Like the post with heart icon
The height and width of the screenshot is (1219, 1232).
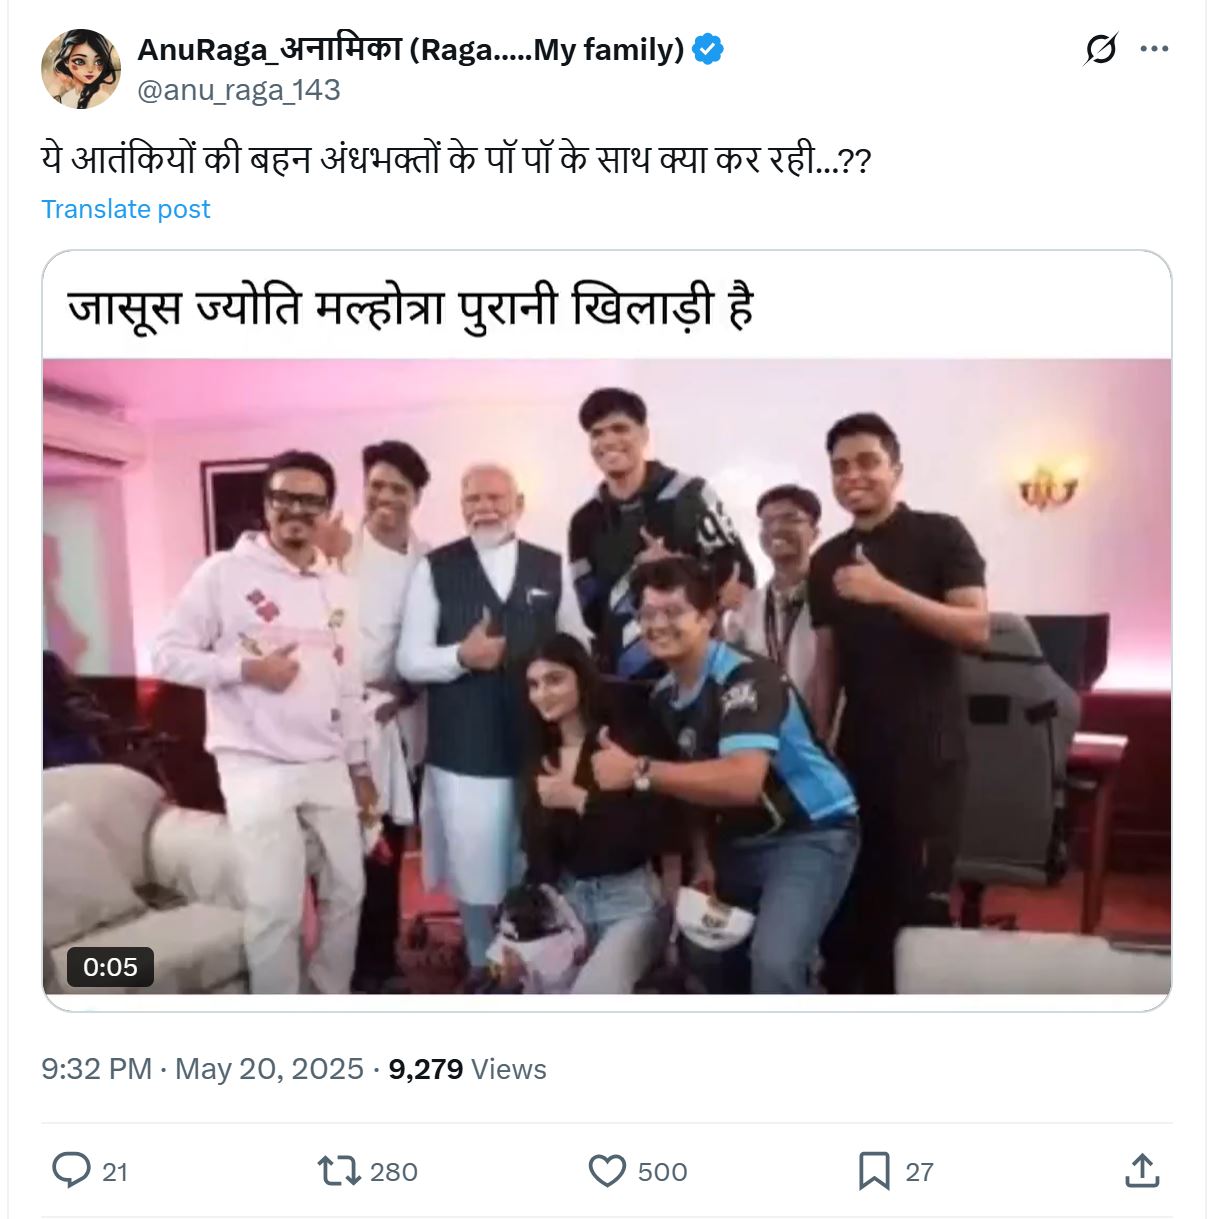(x=607, y=1171)
